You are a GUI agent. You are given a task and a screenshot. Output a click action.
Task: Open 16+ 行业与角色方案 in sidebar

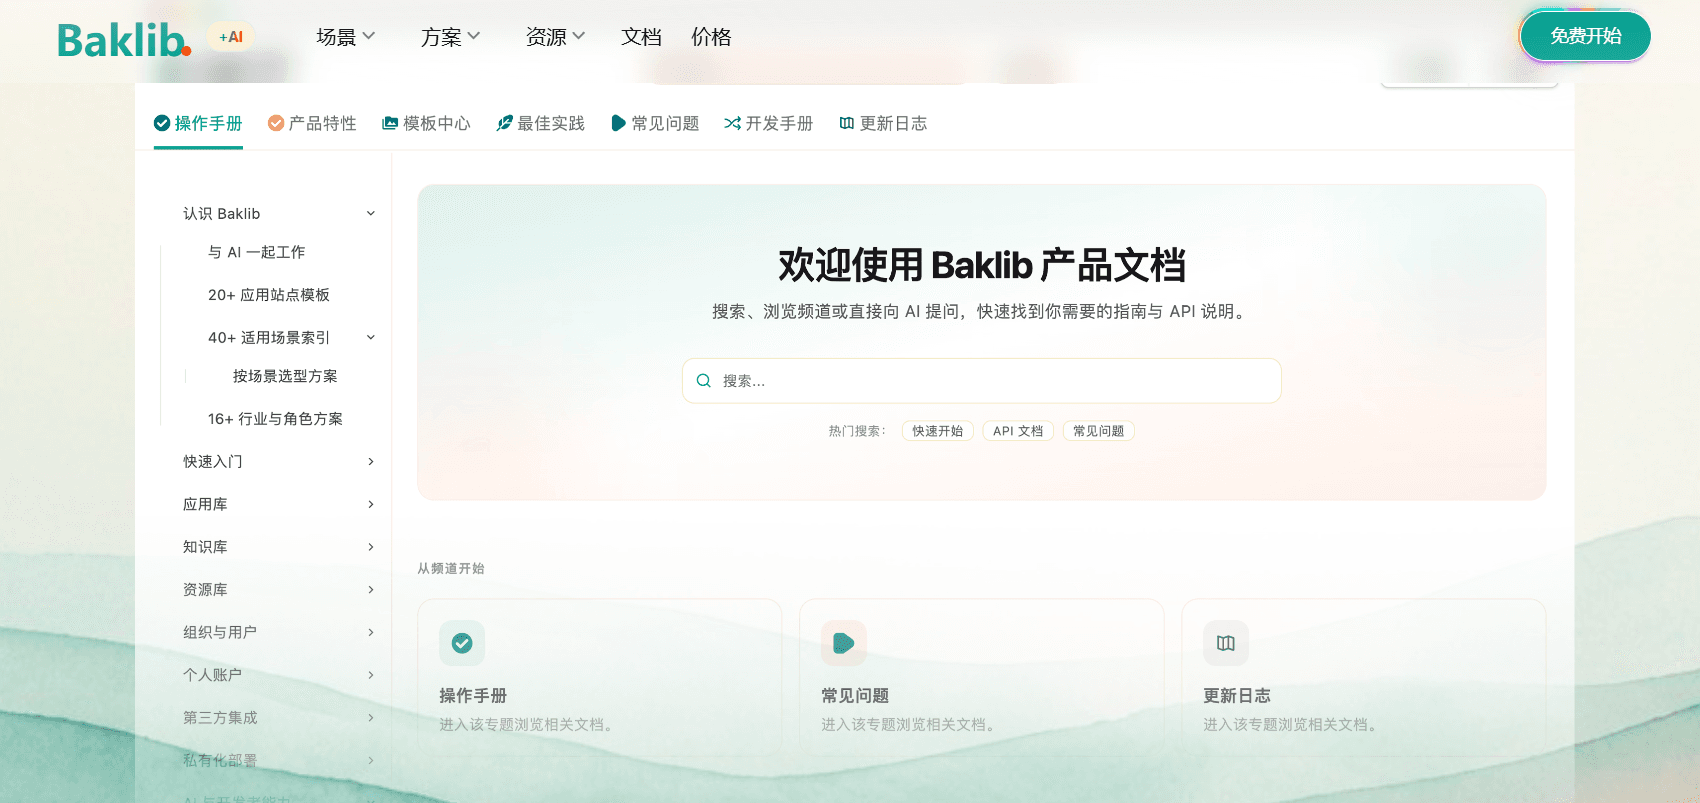click(275, 419)
